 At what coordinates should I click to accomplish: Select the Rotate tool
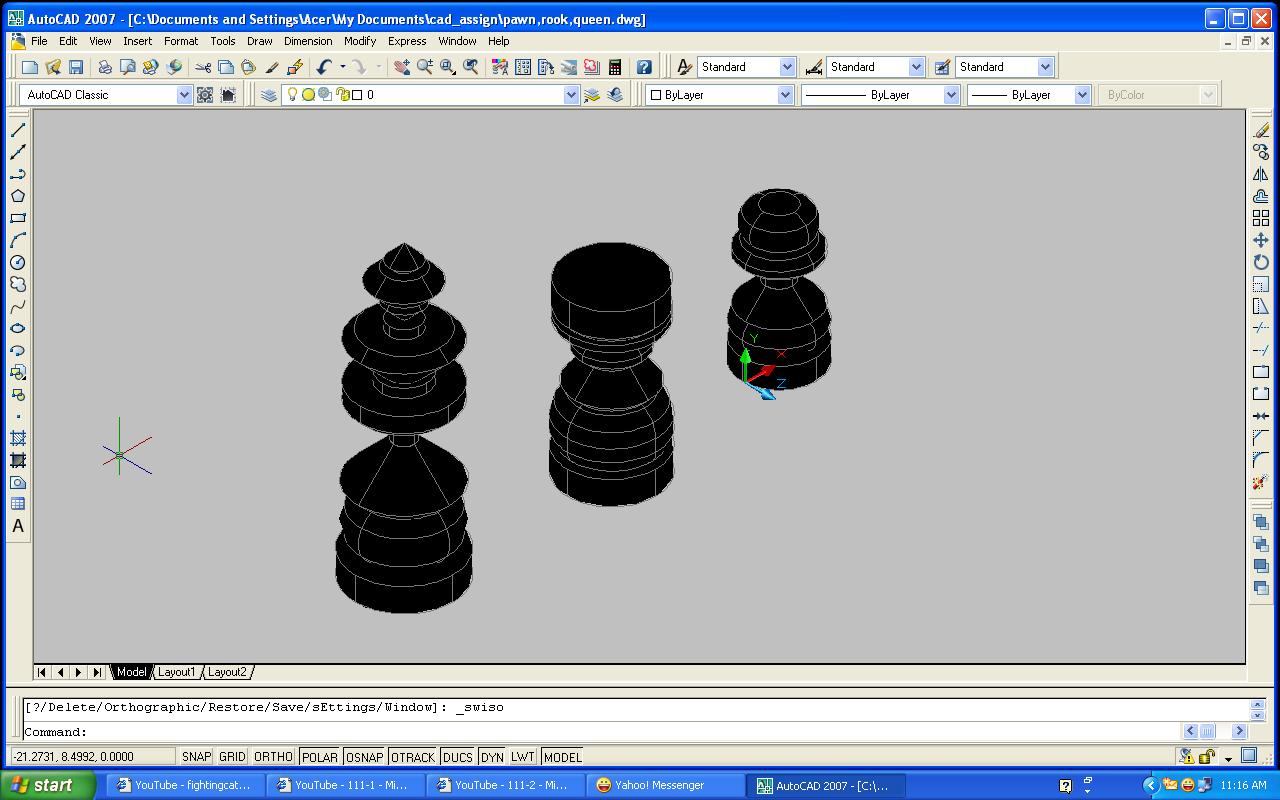(x=1261, y=262)
